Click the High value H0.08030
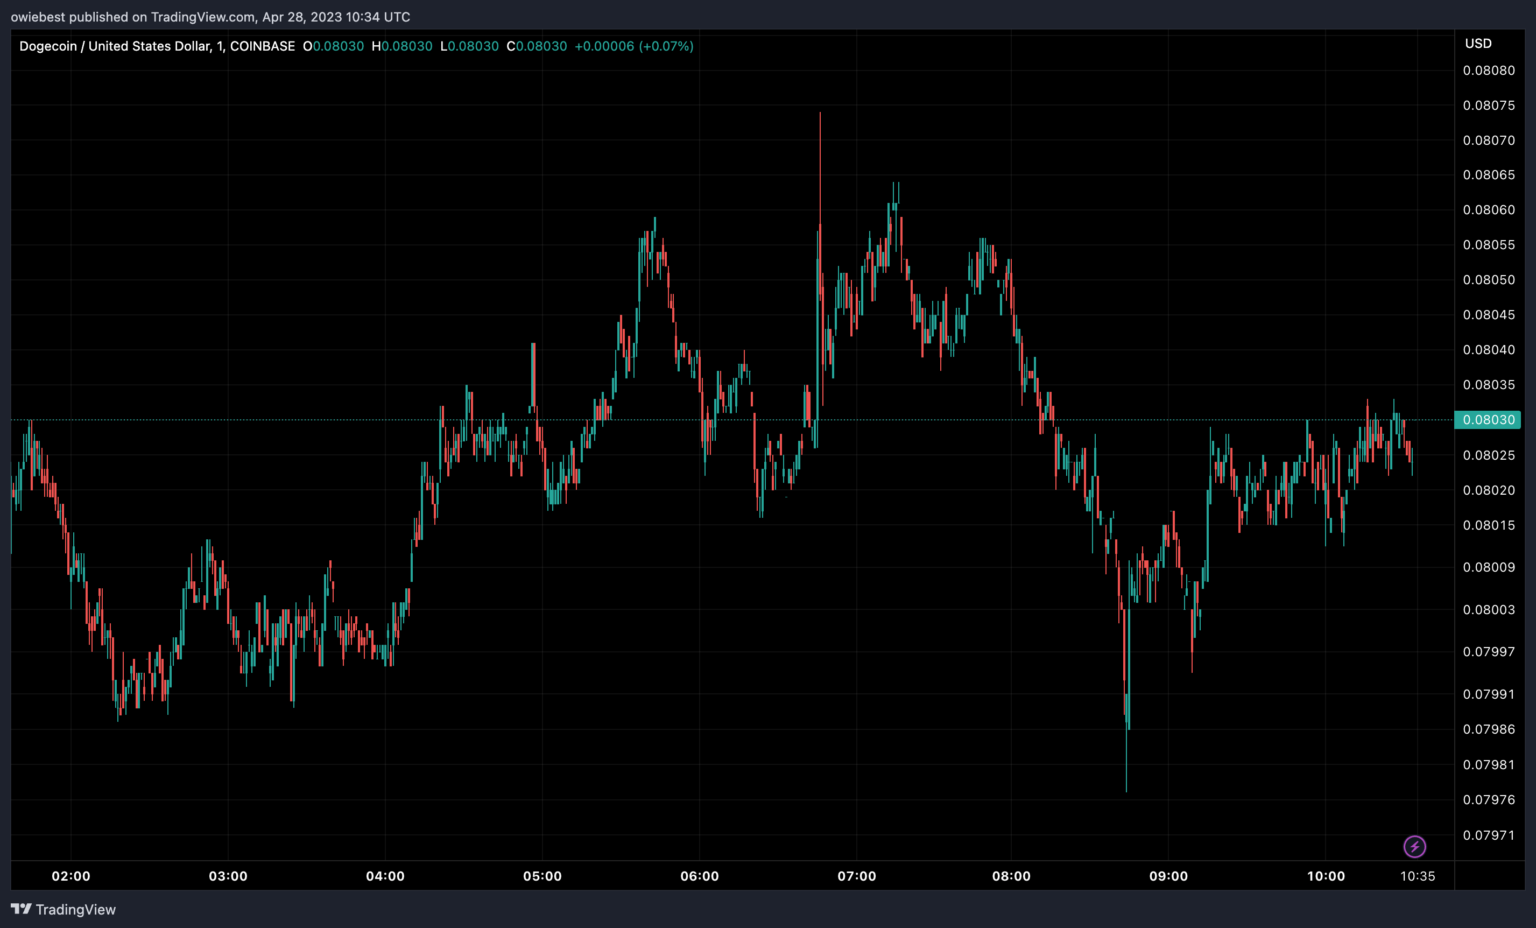 point(402,46)
